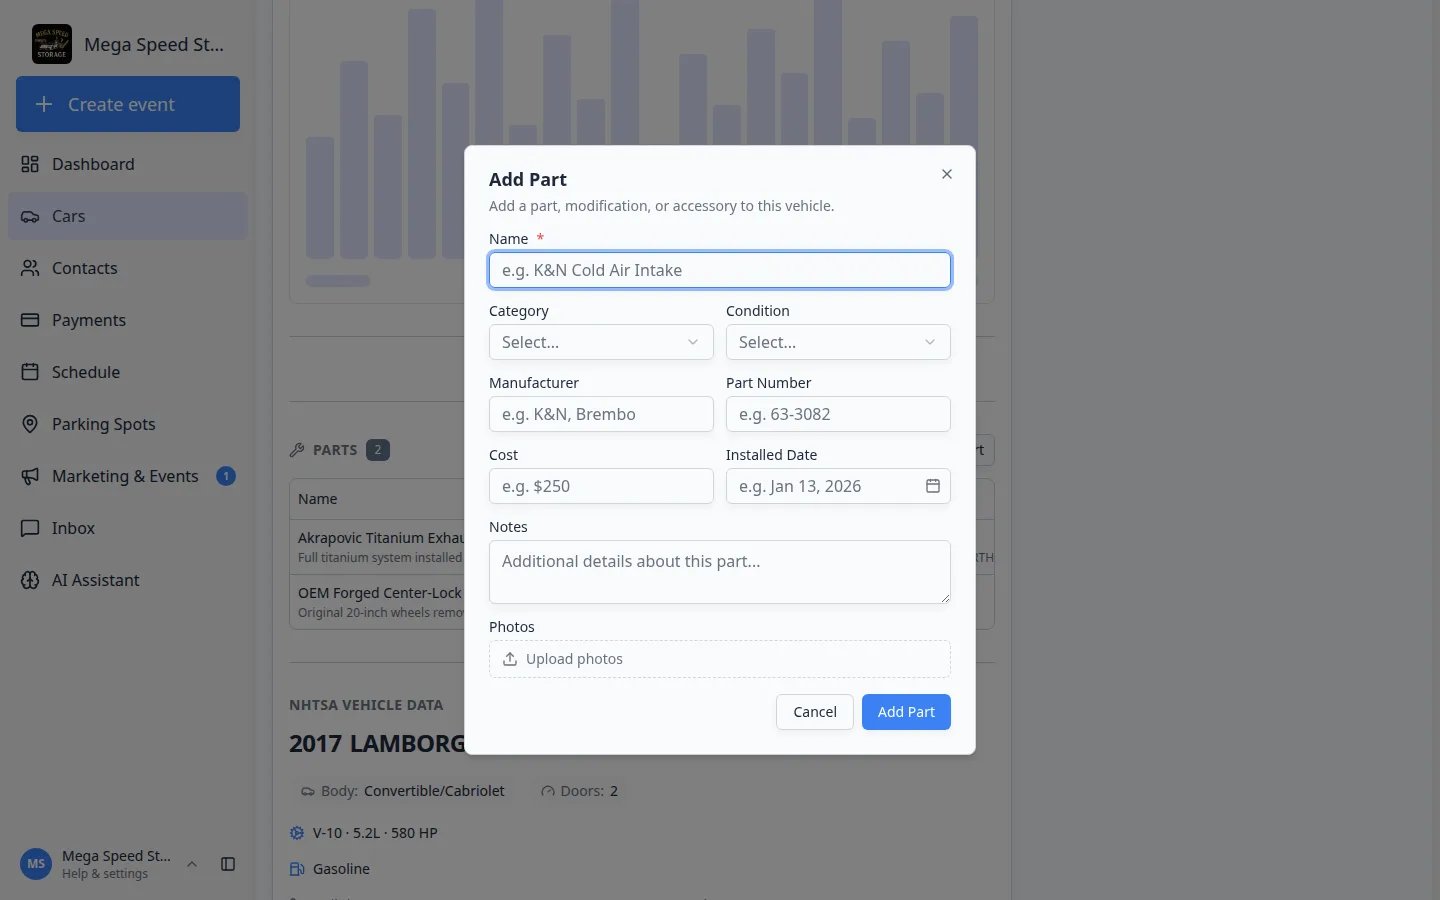Open calendar picker in Installed Date field

[933, 486]
